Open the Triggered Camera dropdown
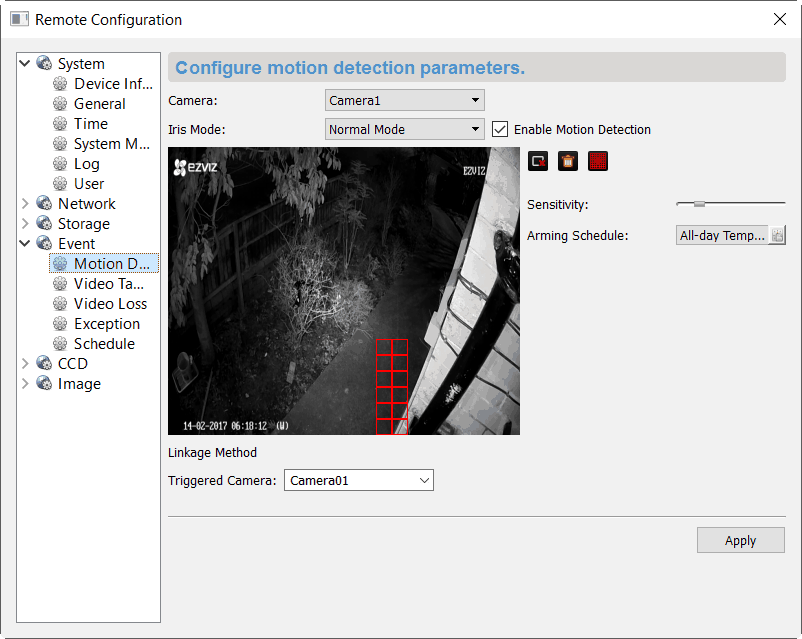Viewport: 802px width, 639px height. pyautogui.click(x=359, y=481)
